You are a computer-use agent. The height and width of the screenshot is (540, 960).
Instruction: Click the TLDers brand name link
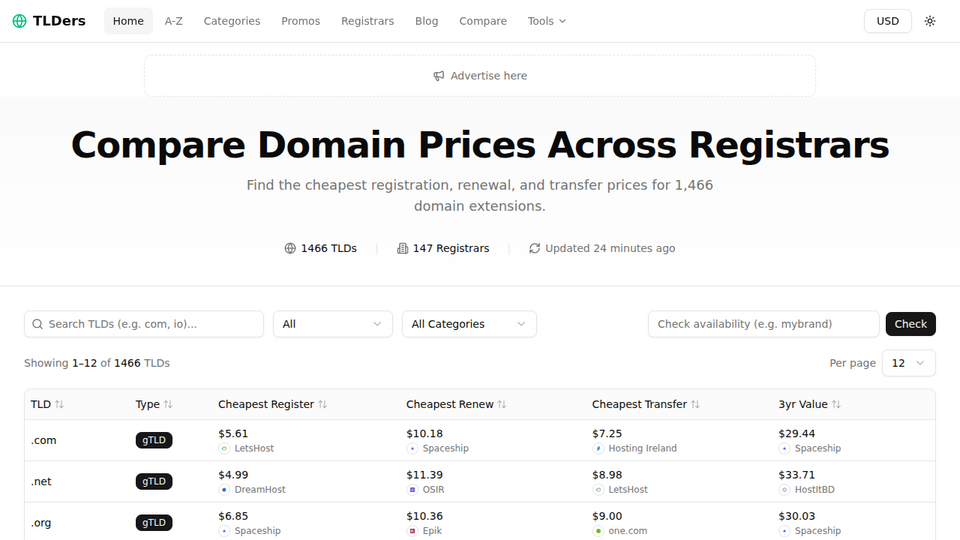point(59,21)
